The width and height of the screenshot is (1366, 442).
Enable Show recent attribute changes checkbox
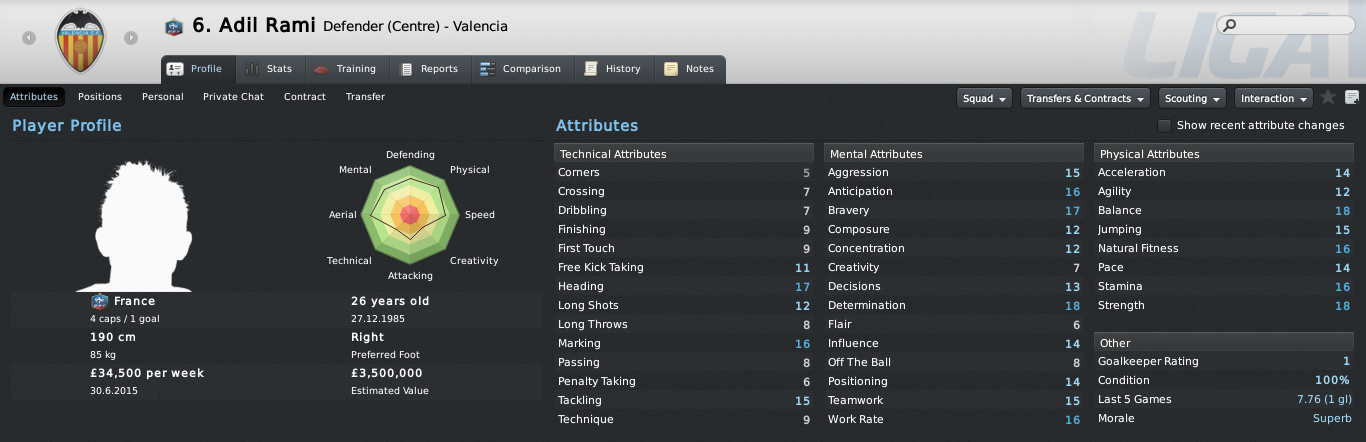1164,126
